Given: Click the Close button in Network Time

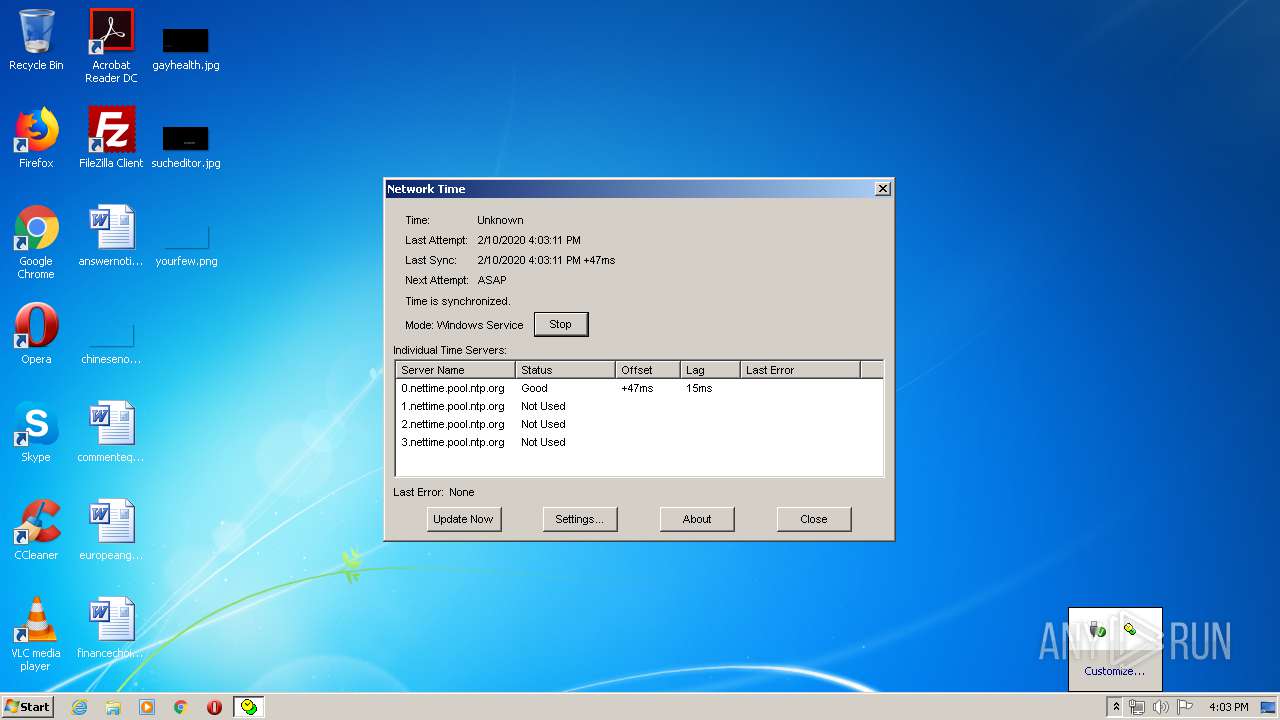Looking at the screenshot, I should click(x=814, y=519).
